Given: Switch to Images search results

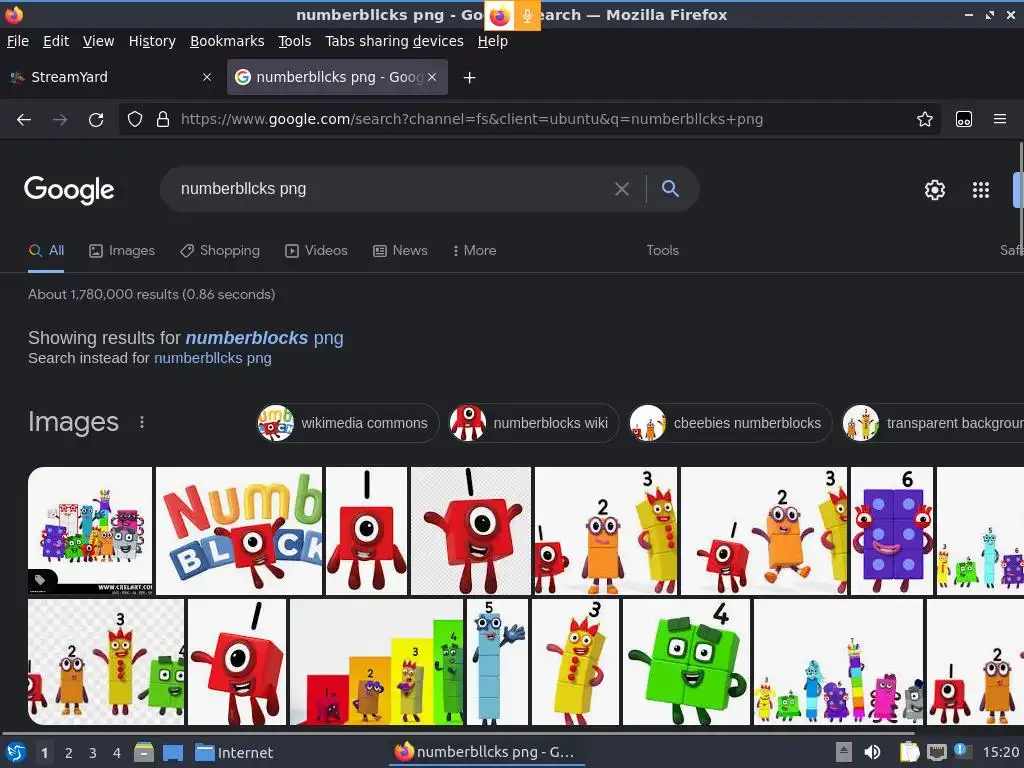Looking at the screenshot, I should tap(122, 251).
